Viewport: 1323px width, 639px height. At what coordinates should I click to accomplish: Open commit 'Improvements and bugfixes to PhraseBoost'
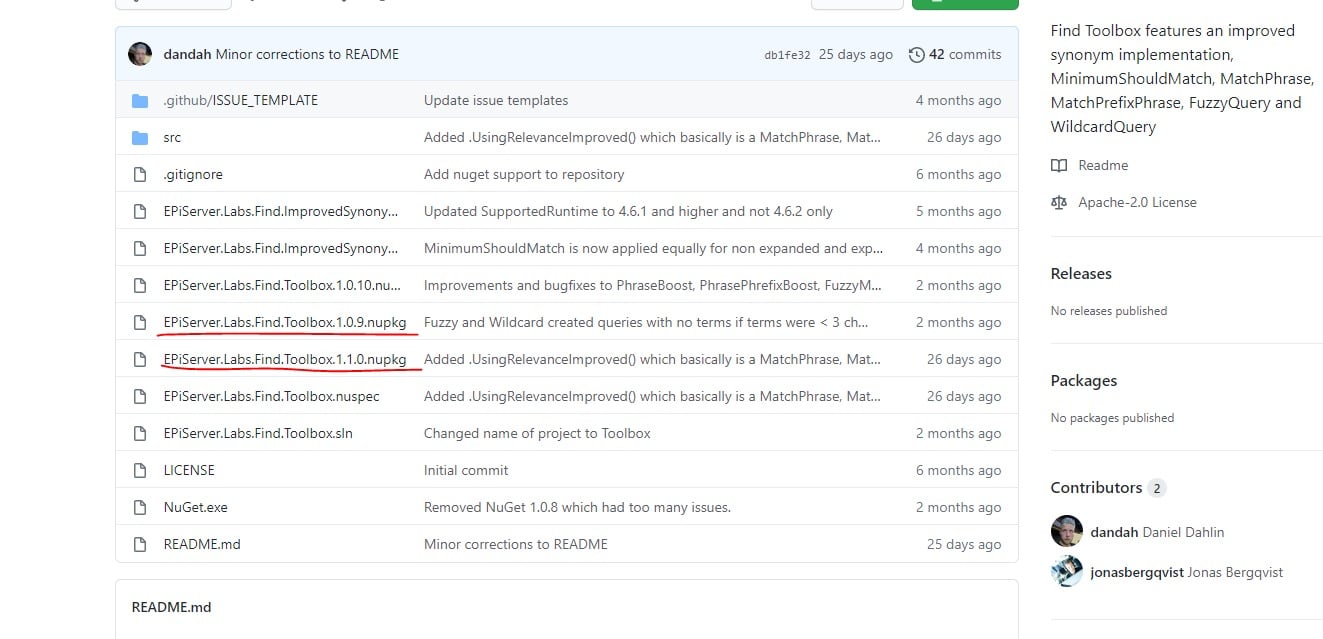point(653,285)
